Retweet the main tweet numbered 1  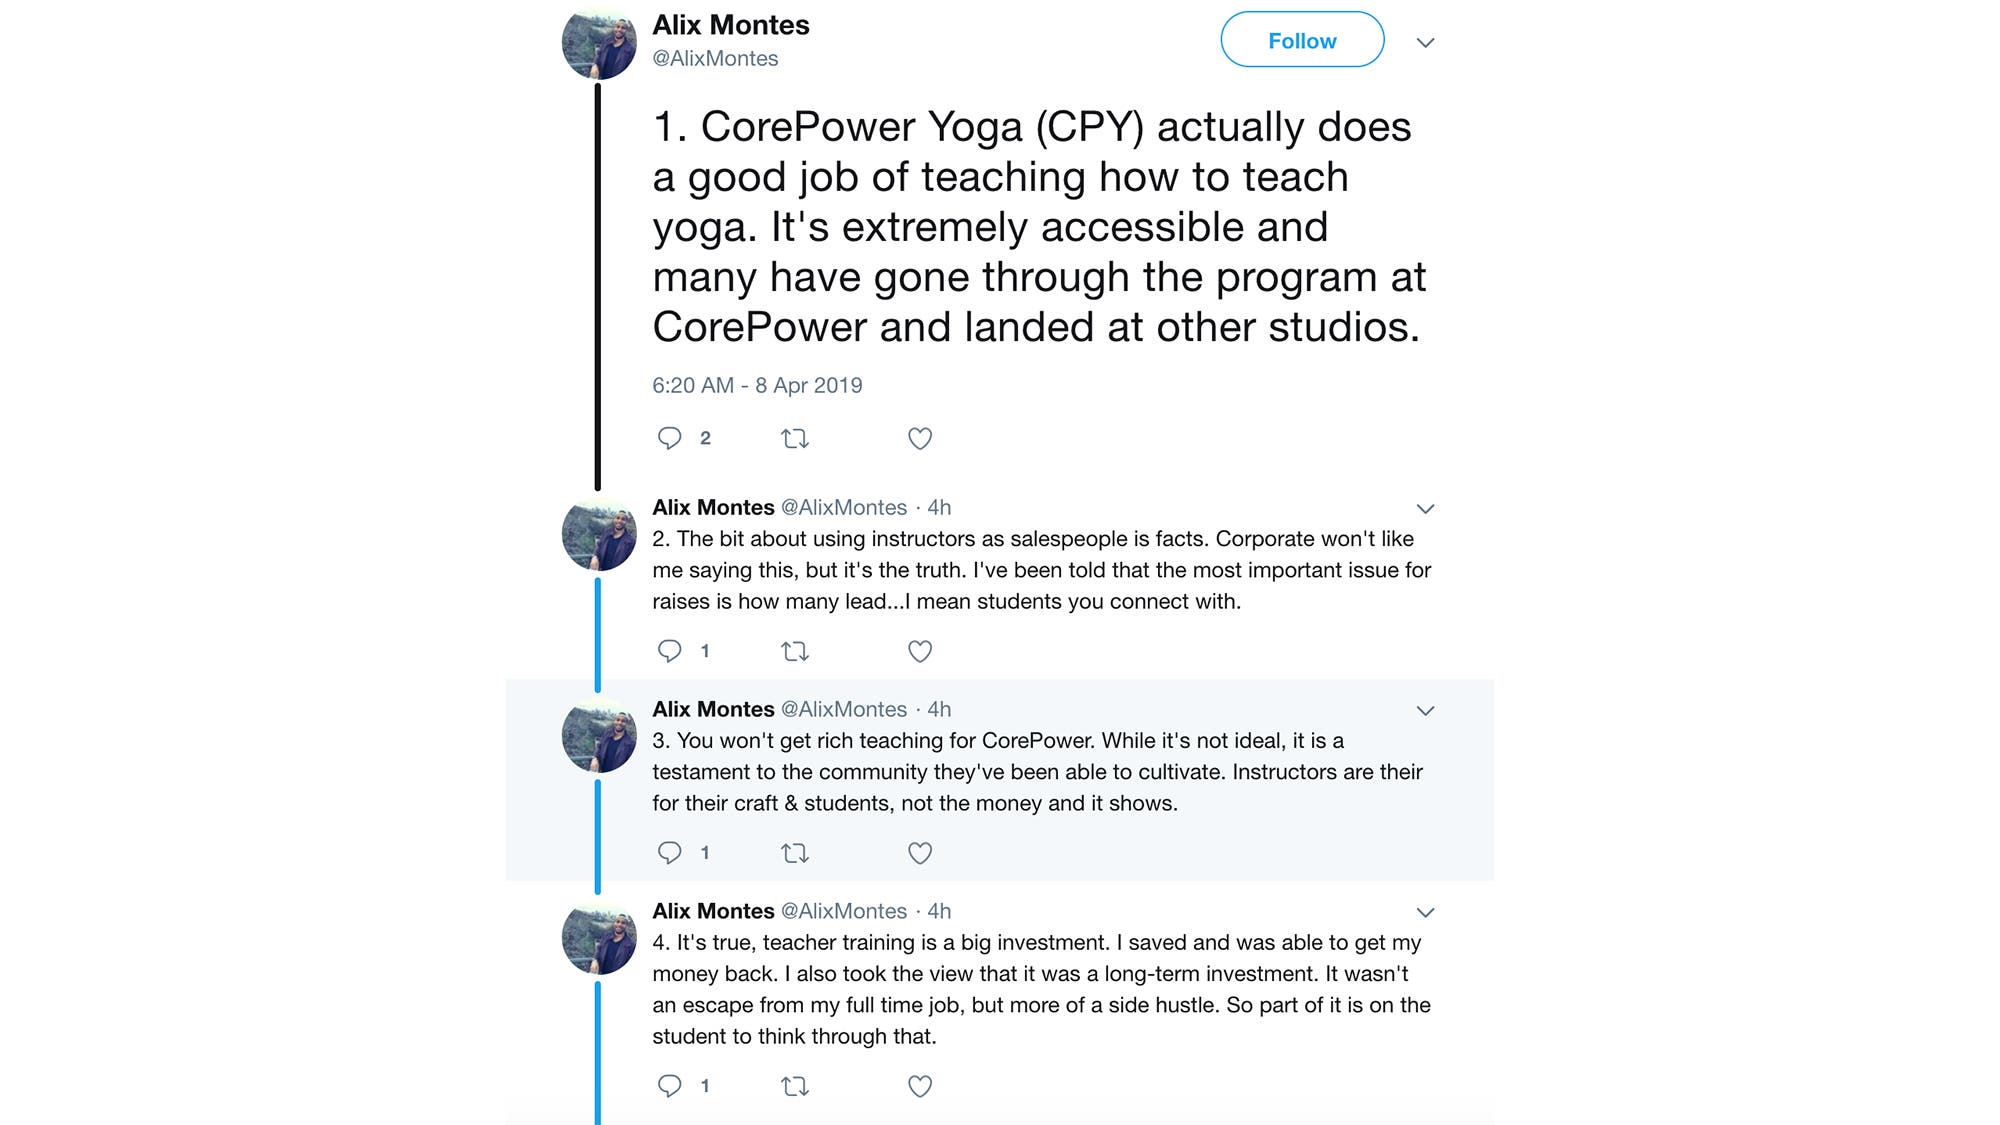(x=795, y=438)
